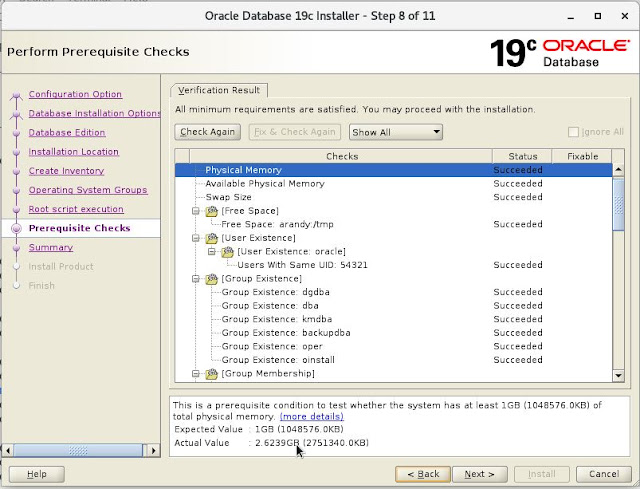The image size is (640, 489).
Task: Select Users With Same UID: 54321 row
Action: [x=393, y=265]
